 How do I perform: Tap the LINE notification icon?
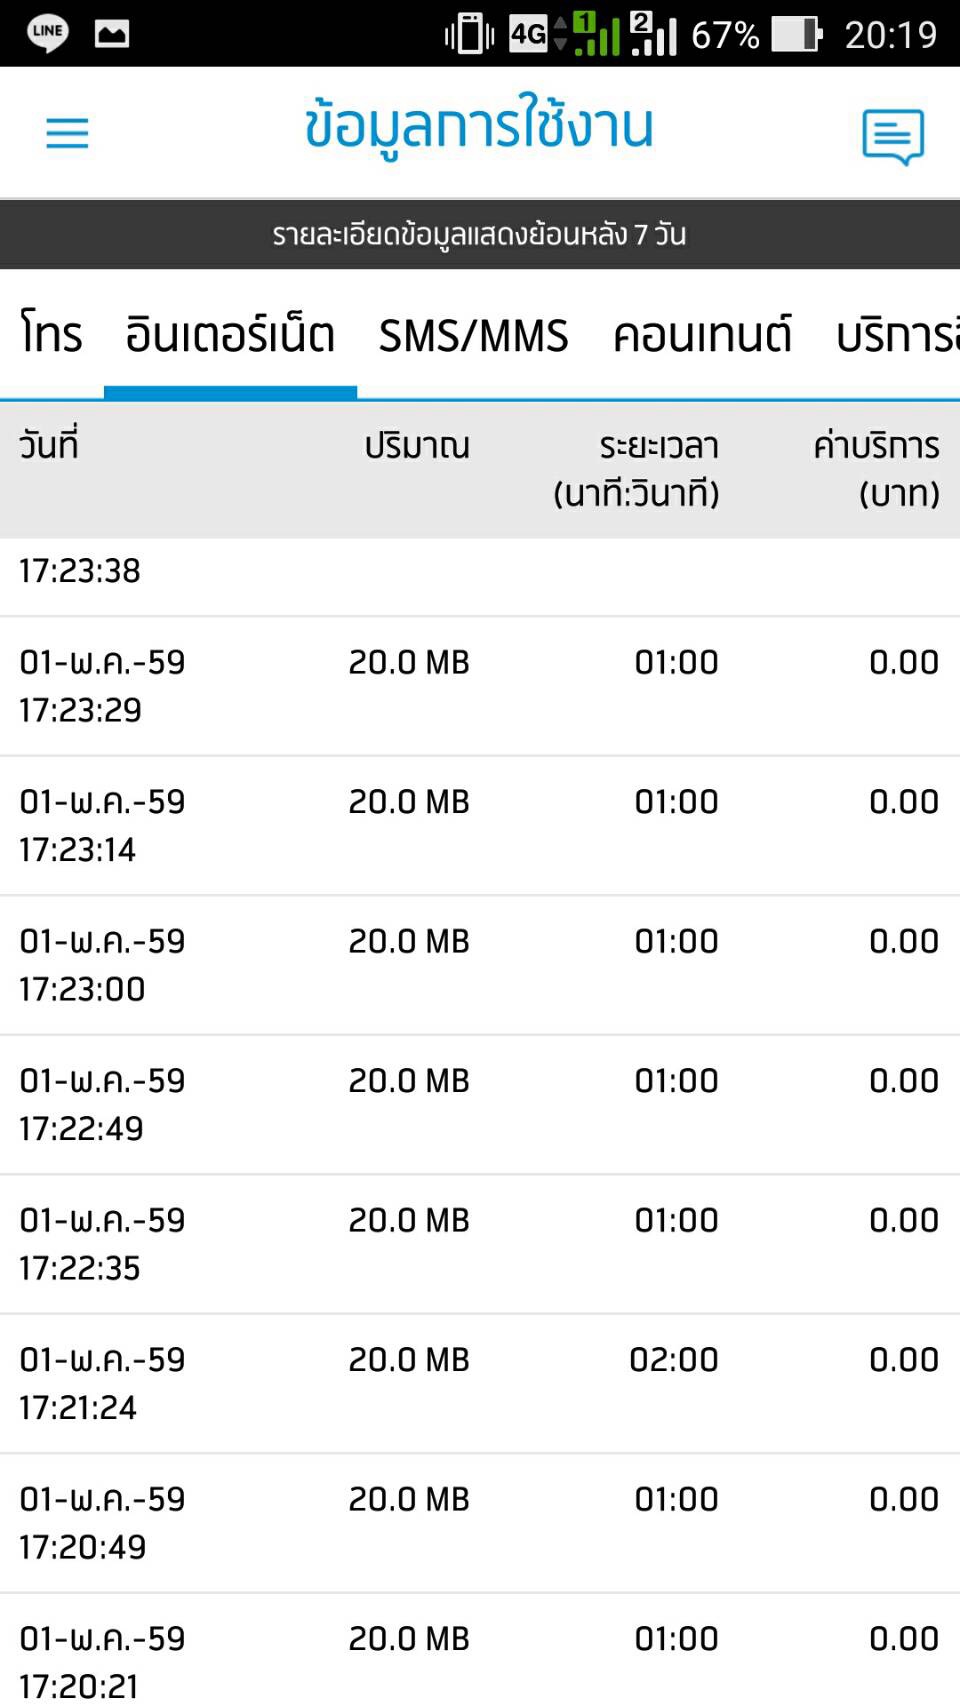[x=47, y=33]
